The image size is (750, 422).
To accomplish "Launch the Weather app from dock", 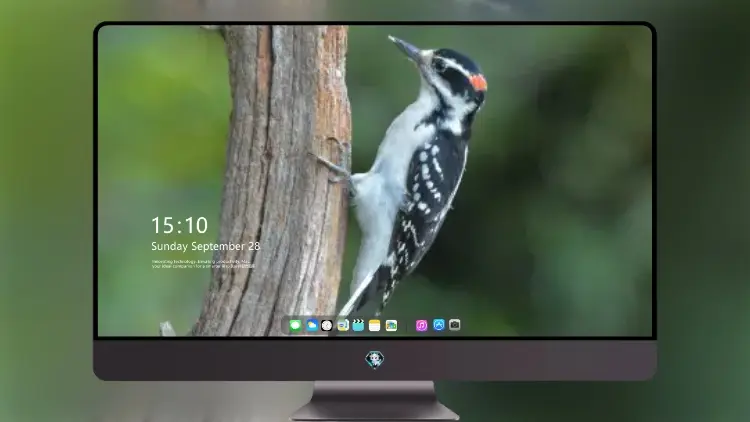I will click(x=311, y=325).
